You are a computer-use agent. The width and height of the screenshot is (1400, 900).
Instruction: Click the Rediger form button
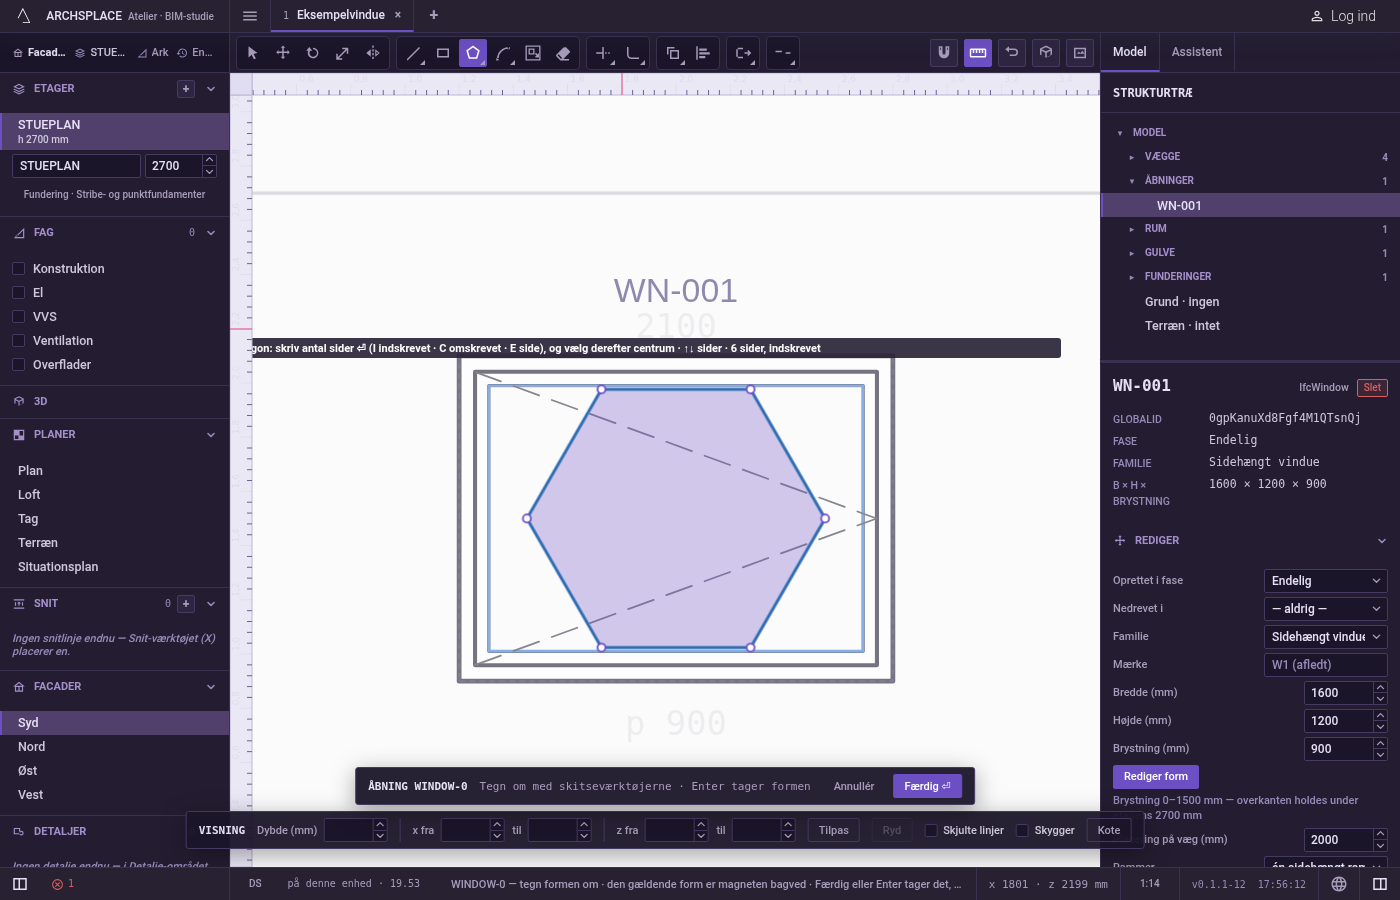pos(1155,777)
